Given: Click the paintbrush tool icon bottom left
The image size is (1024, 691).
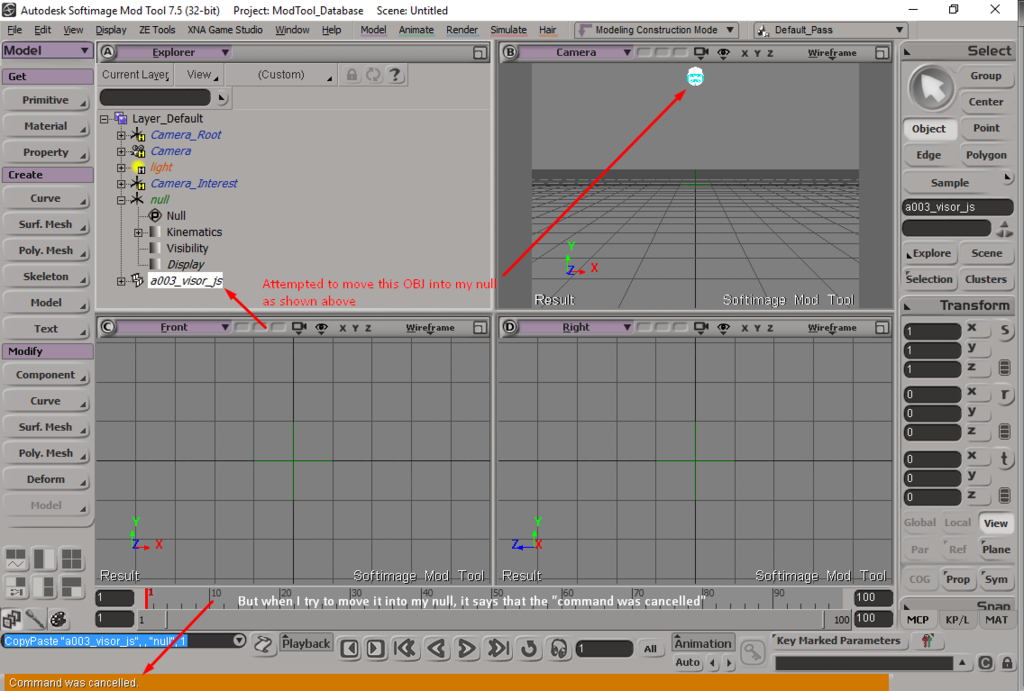Looking at the screenshot, I should click(35, 619).
